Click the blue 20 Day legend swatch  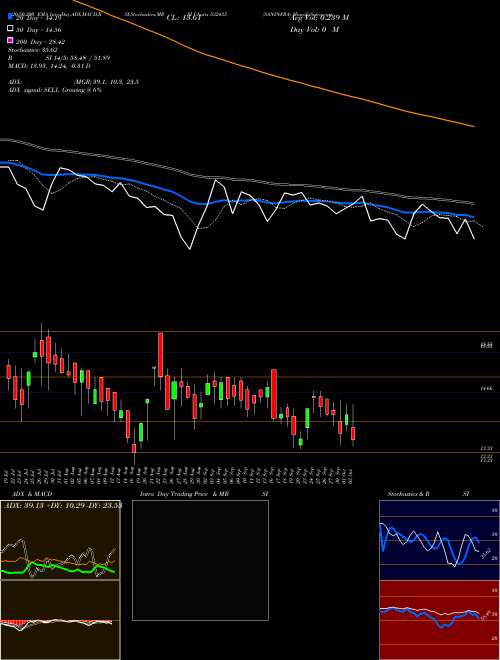pyautogui.click(x=10, y=17)
